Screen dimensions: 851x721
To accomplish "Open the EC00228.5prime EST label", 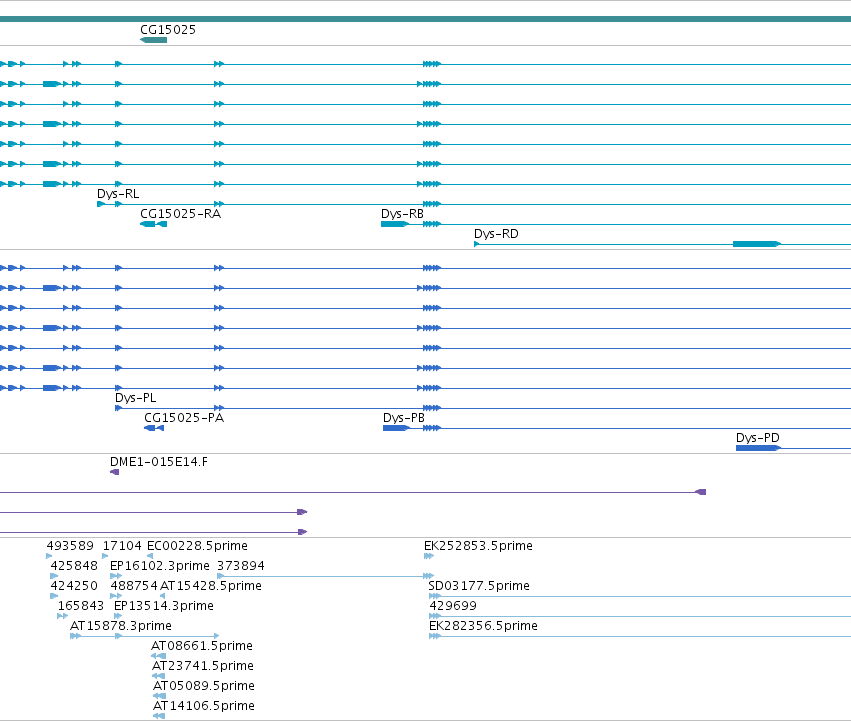I will tap(197, 546).
